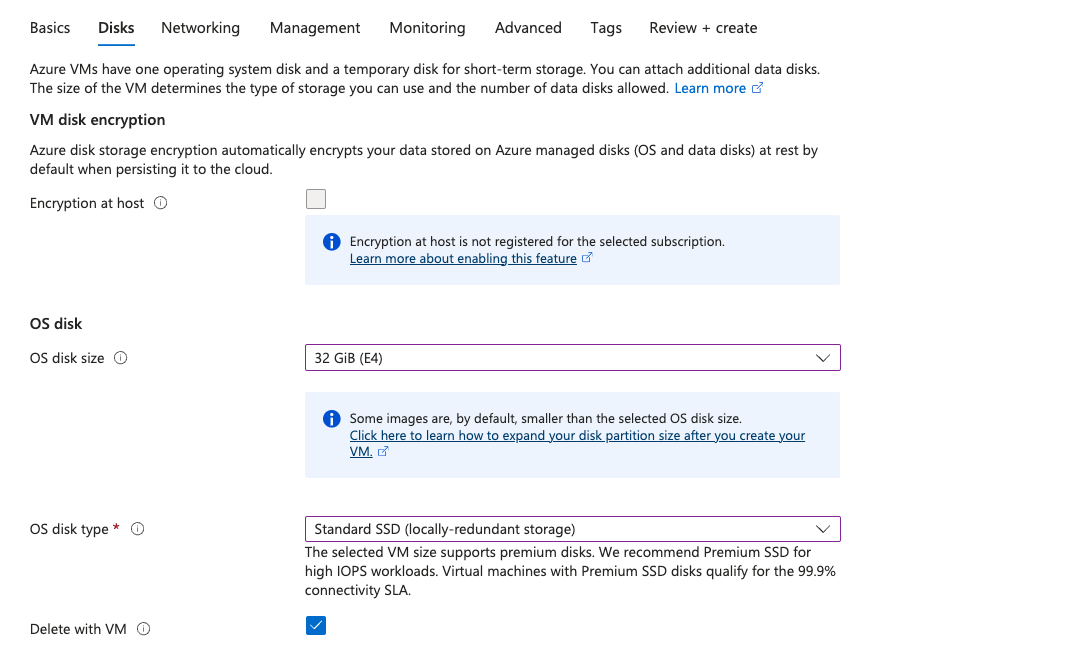1089x650 pixels.
Task: Click info icon next to Encryption at host
Action: click(161, 203)
